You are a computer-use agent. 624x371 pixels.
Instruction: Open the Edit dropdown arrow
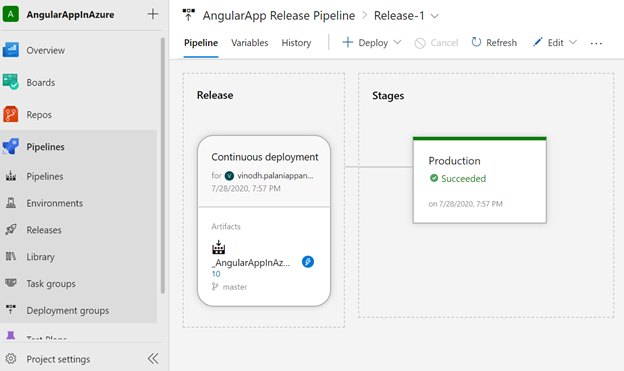pos(573,42)
